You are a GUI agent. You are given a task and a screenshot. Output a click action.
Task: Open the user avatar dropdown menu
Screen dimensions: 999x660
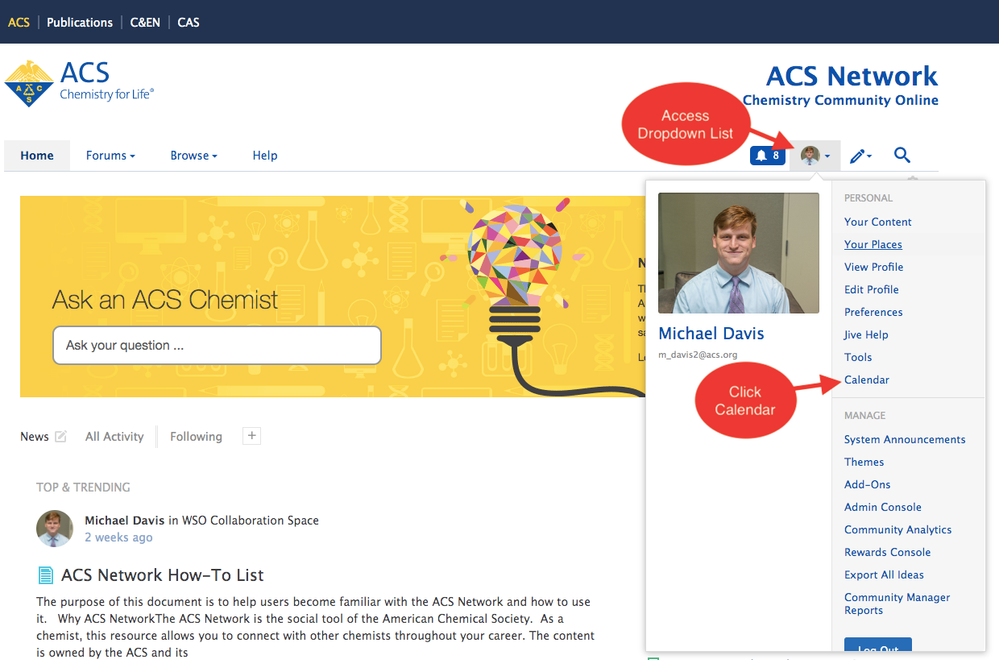[814, 156]
